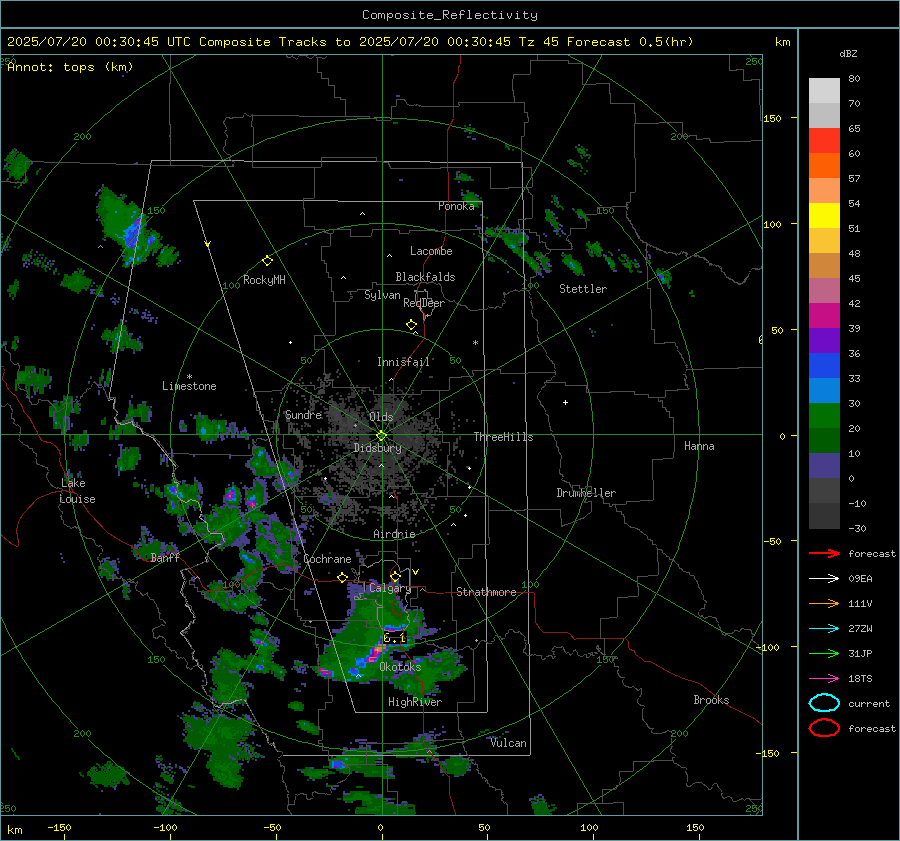Pick the magenta 39–42 dBZ swatch
The width and height of the screenshot is (900, 841).
824,316
